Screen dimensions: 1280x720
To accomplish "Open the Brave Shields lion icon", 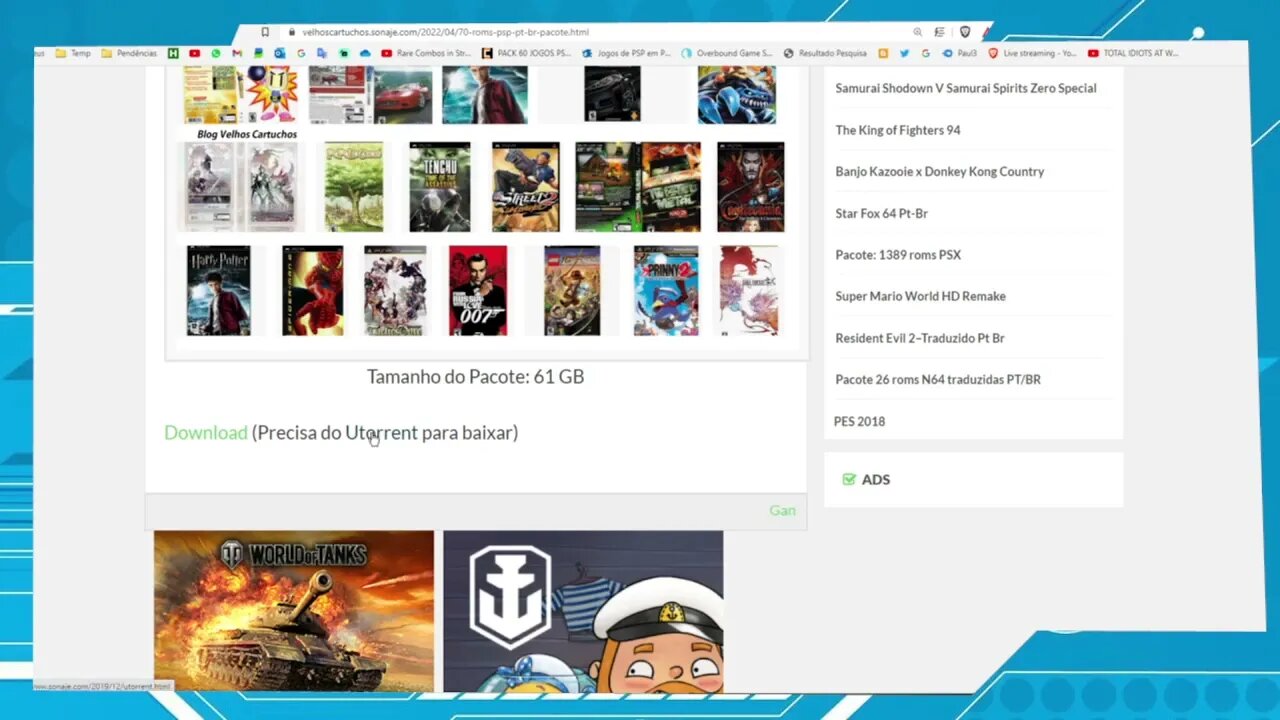I will tap(965, 32).
